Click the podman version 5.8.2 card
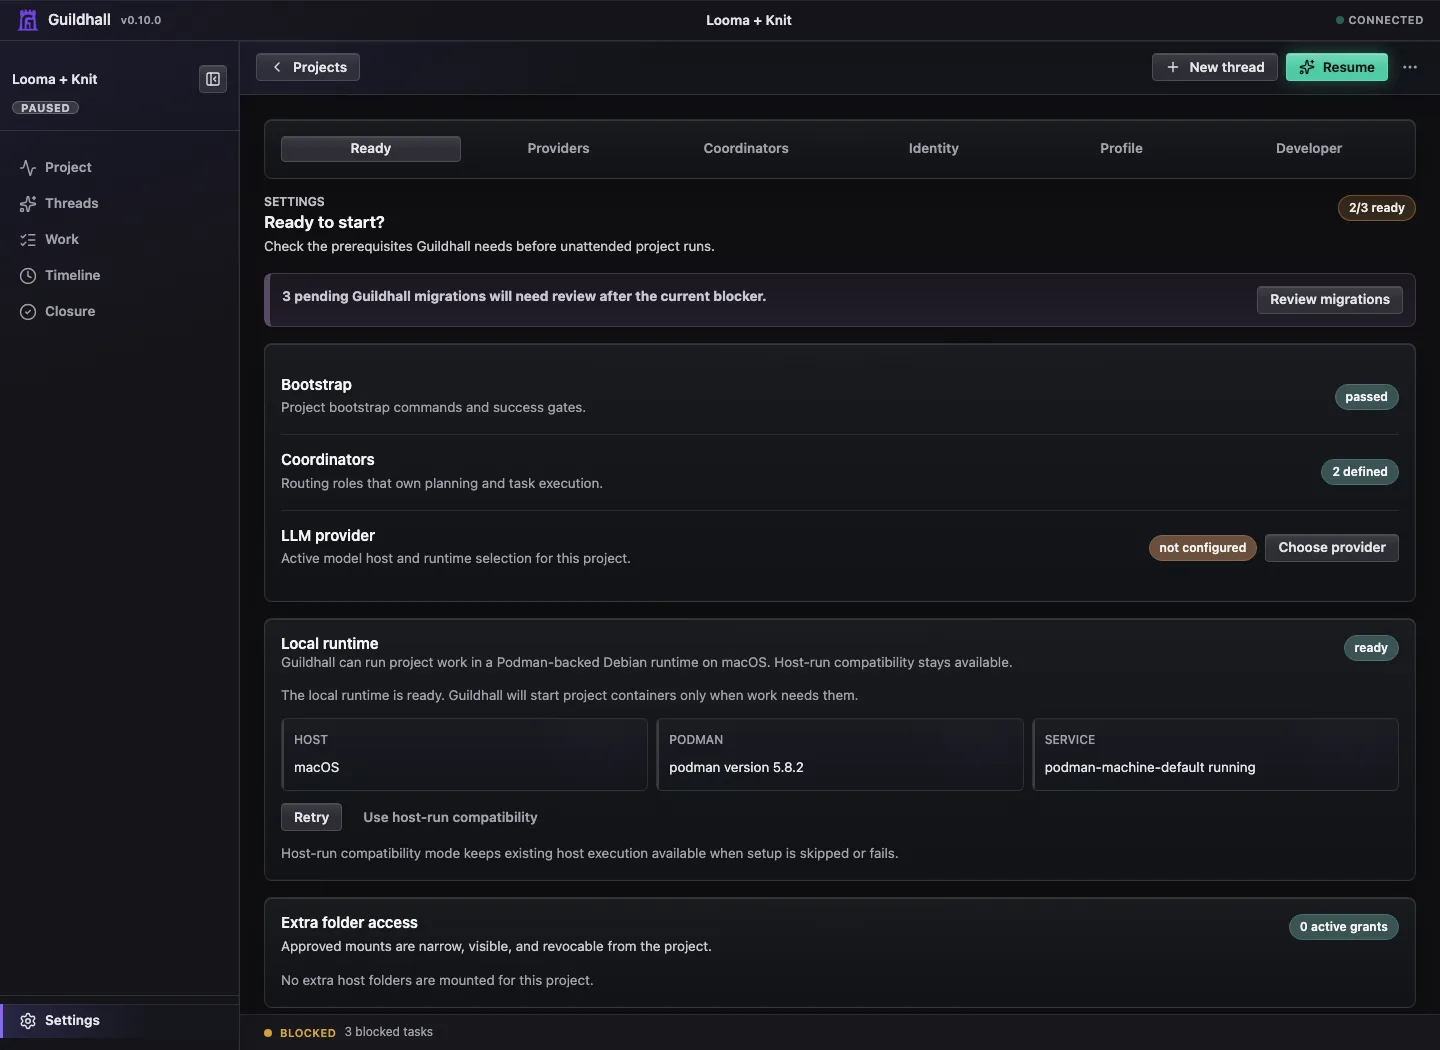1440x1050 pixels. 840,754
